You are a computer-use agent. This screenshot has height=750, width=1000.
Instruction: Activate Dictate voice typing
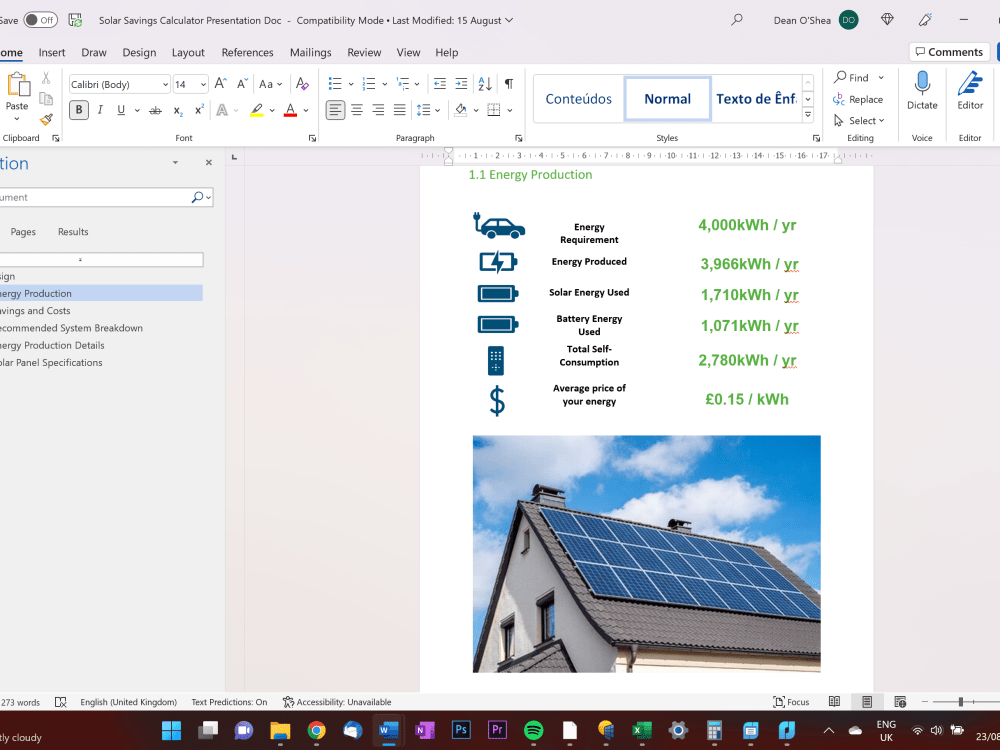tap(921, 97)
